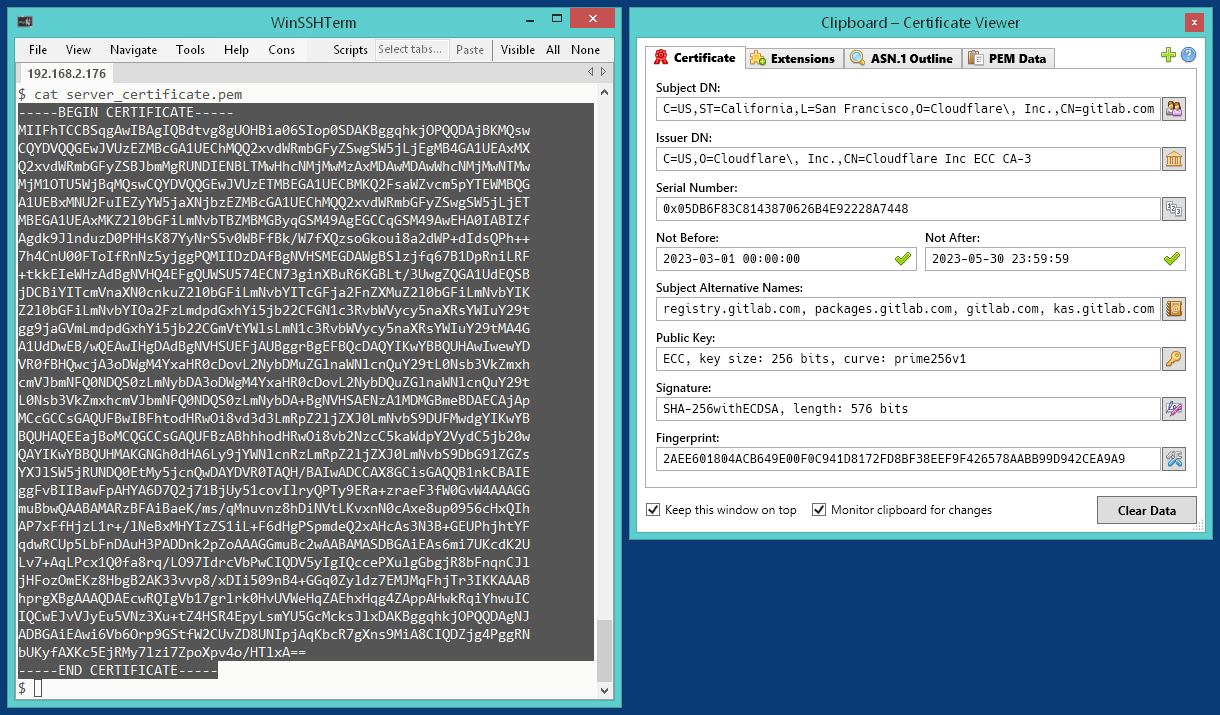The height and width of the screenshot is (715, 1220).
Task: Click the Visible toolbar button
Action: [518, 50]
